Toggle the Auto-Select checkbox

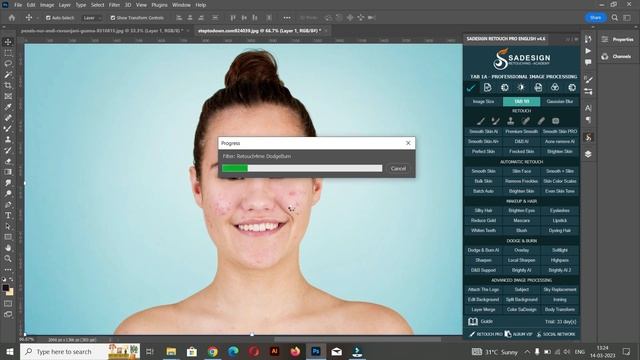pos(48,18)
